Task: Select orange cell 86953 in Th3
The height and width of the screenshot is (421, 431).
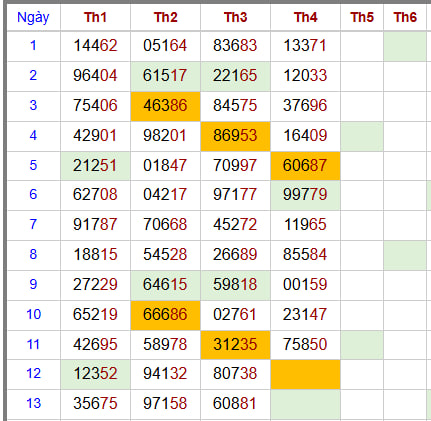Action: pos(235,136)
